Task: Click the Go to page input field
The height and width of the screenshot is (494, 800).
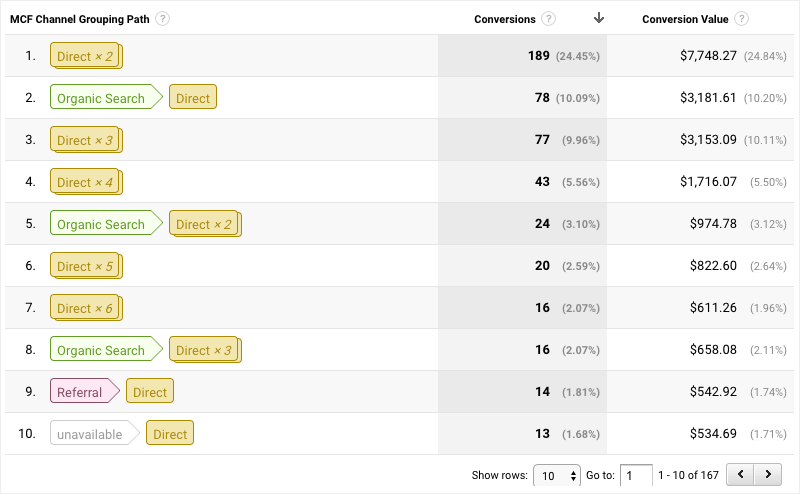Action: (636, 474)
